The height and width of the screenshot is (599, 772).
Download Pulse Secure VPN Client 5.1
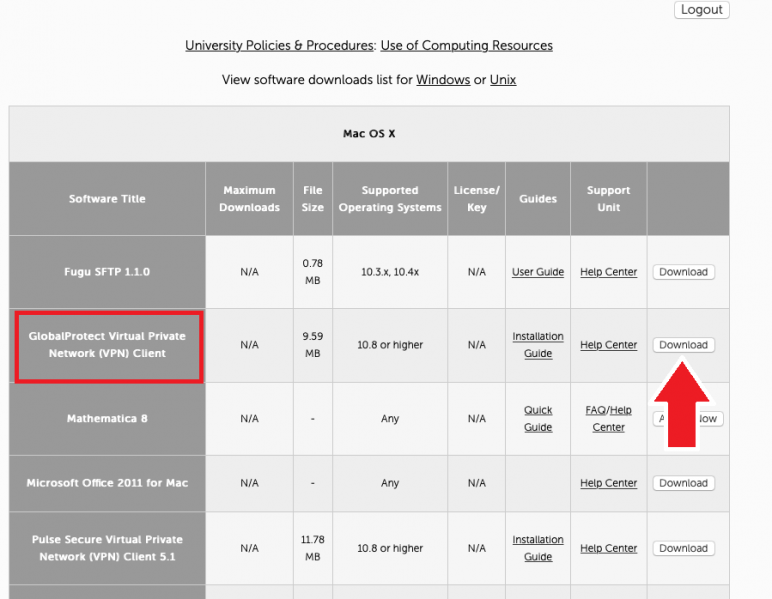pos(683,548)
